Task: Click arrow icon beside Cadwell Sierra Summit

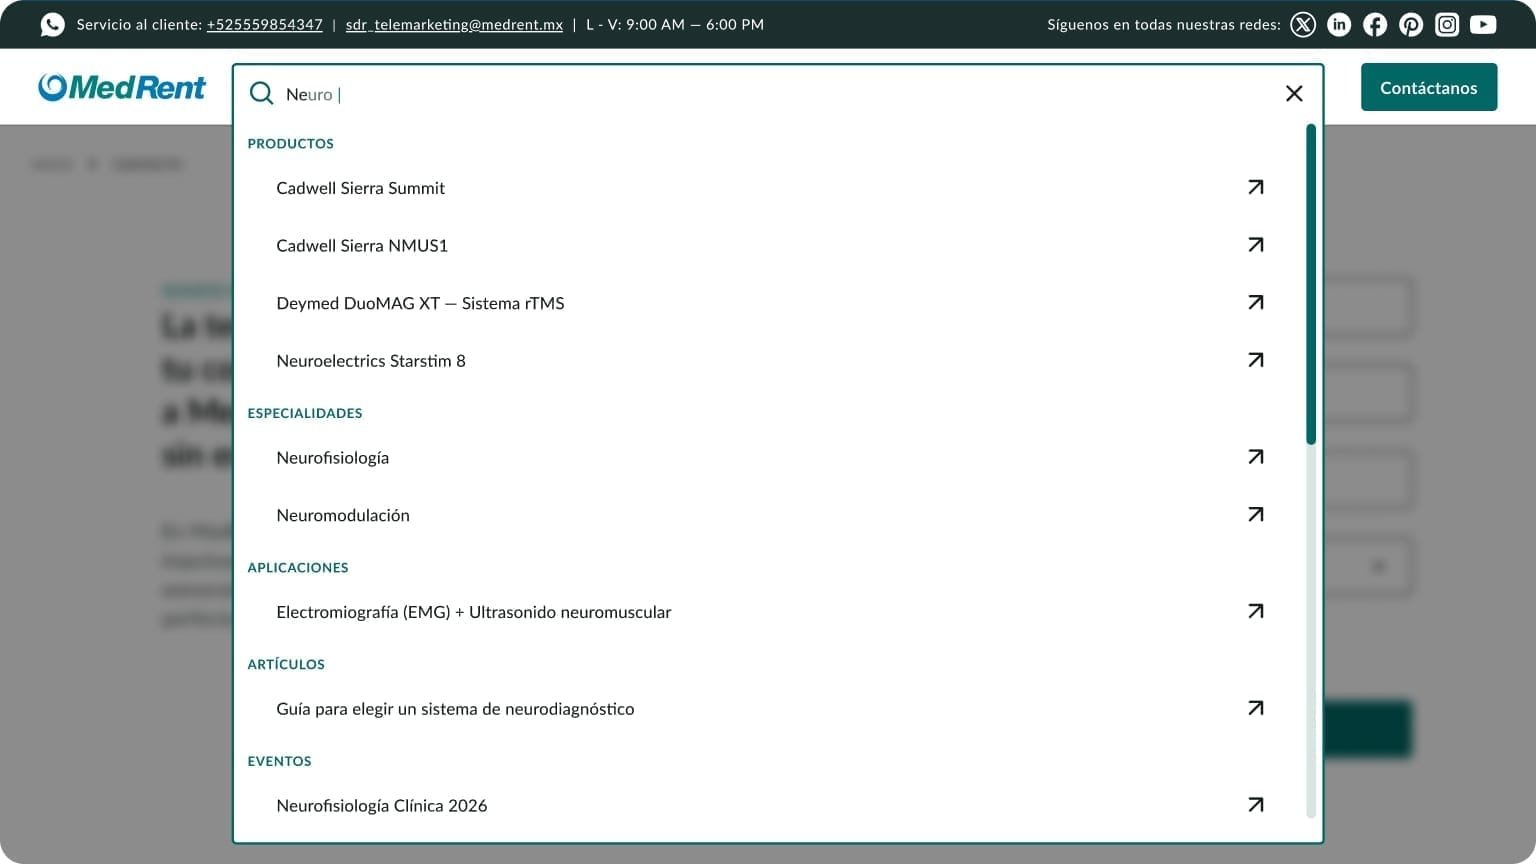Action: [1256, 187]
